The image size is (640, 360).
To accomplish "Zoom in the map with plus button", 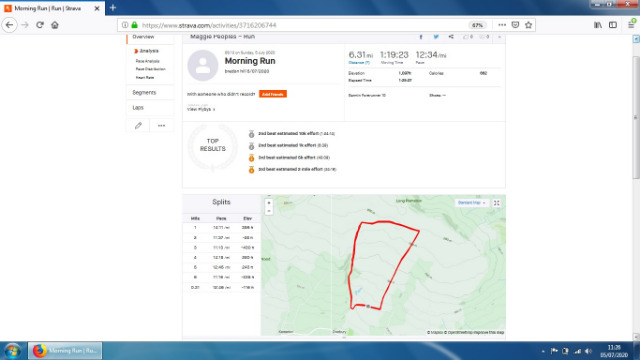I will pos(269,203).
